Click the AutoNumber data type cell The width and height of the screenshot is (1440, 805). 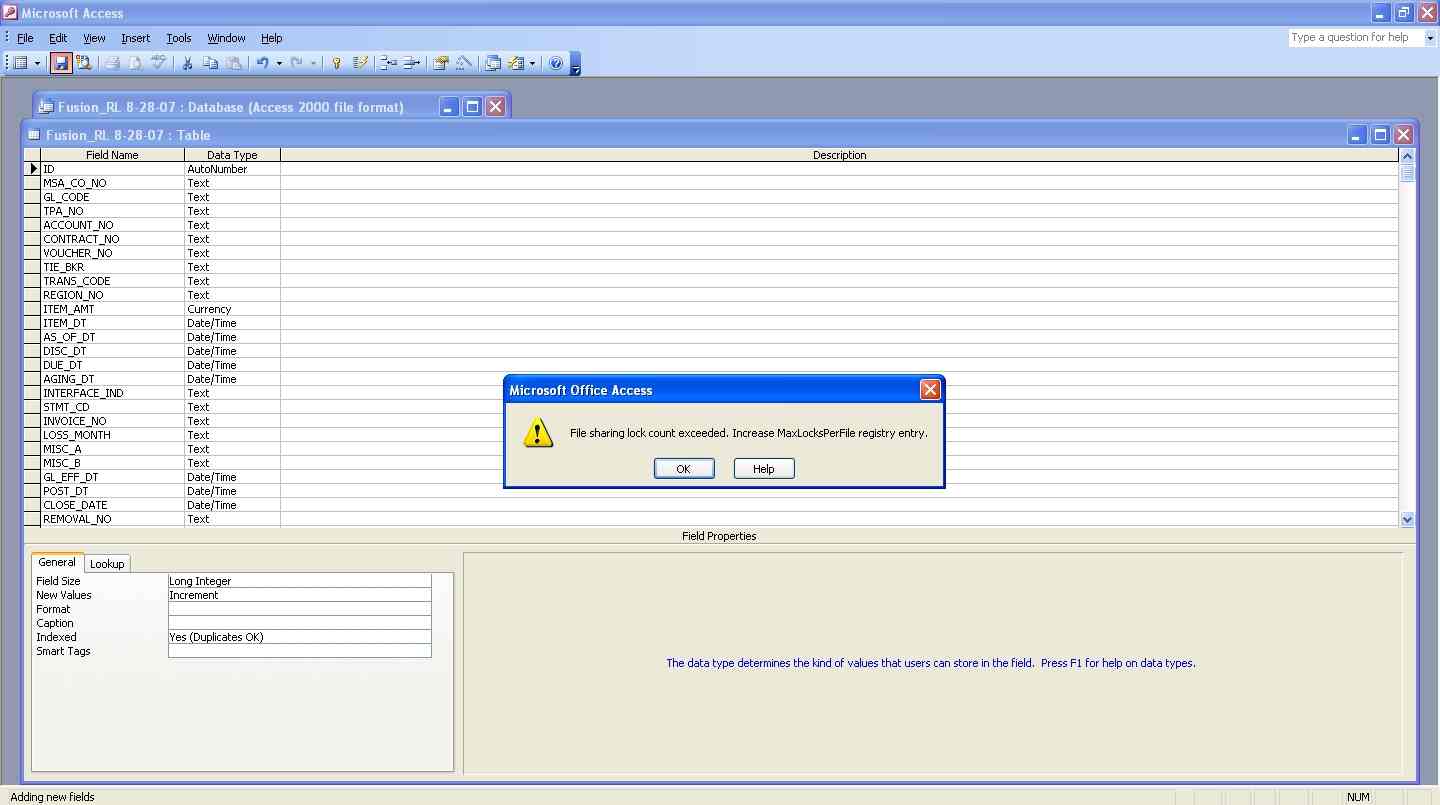tap(232, 169)
